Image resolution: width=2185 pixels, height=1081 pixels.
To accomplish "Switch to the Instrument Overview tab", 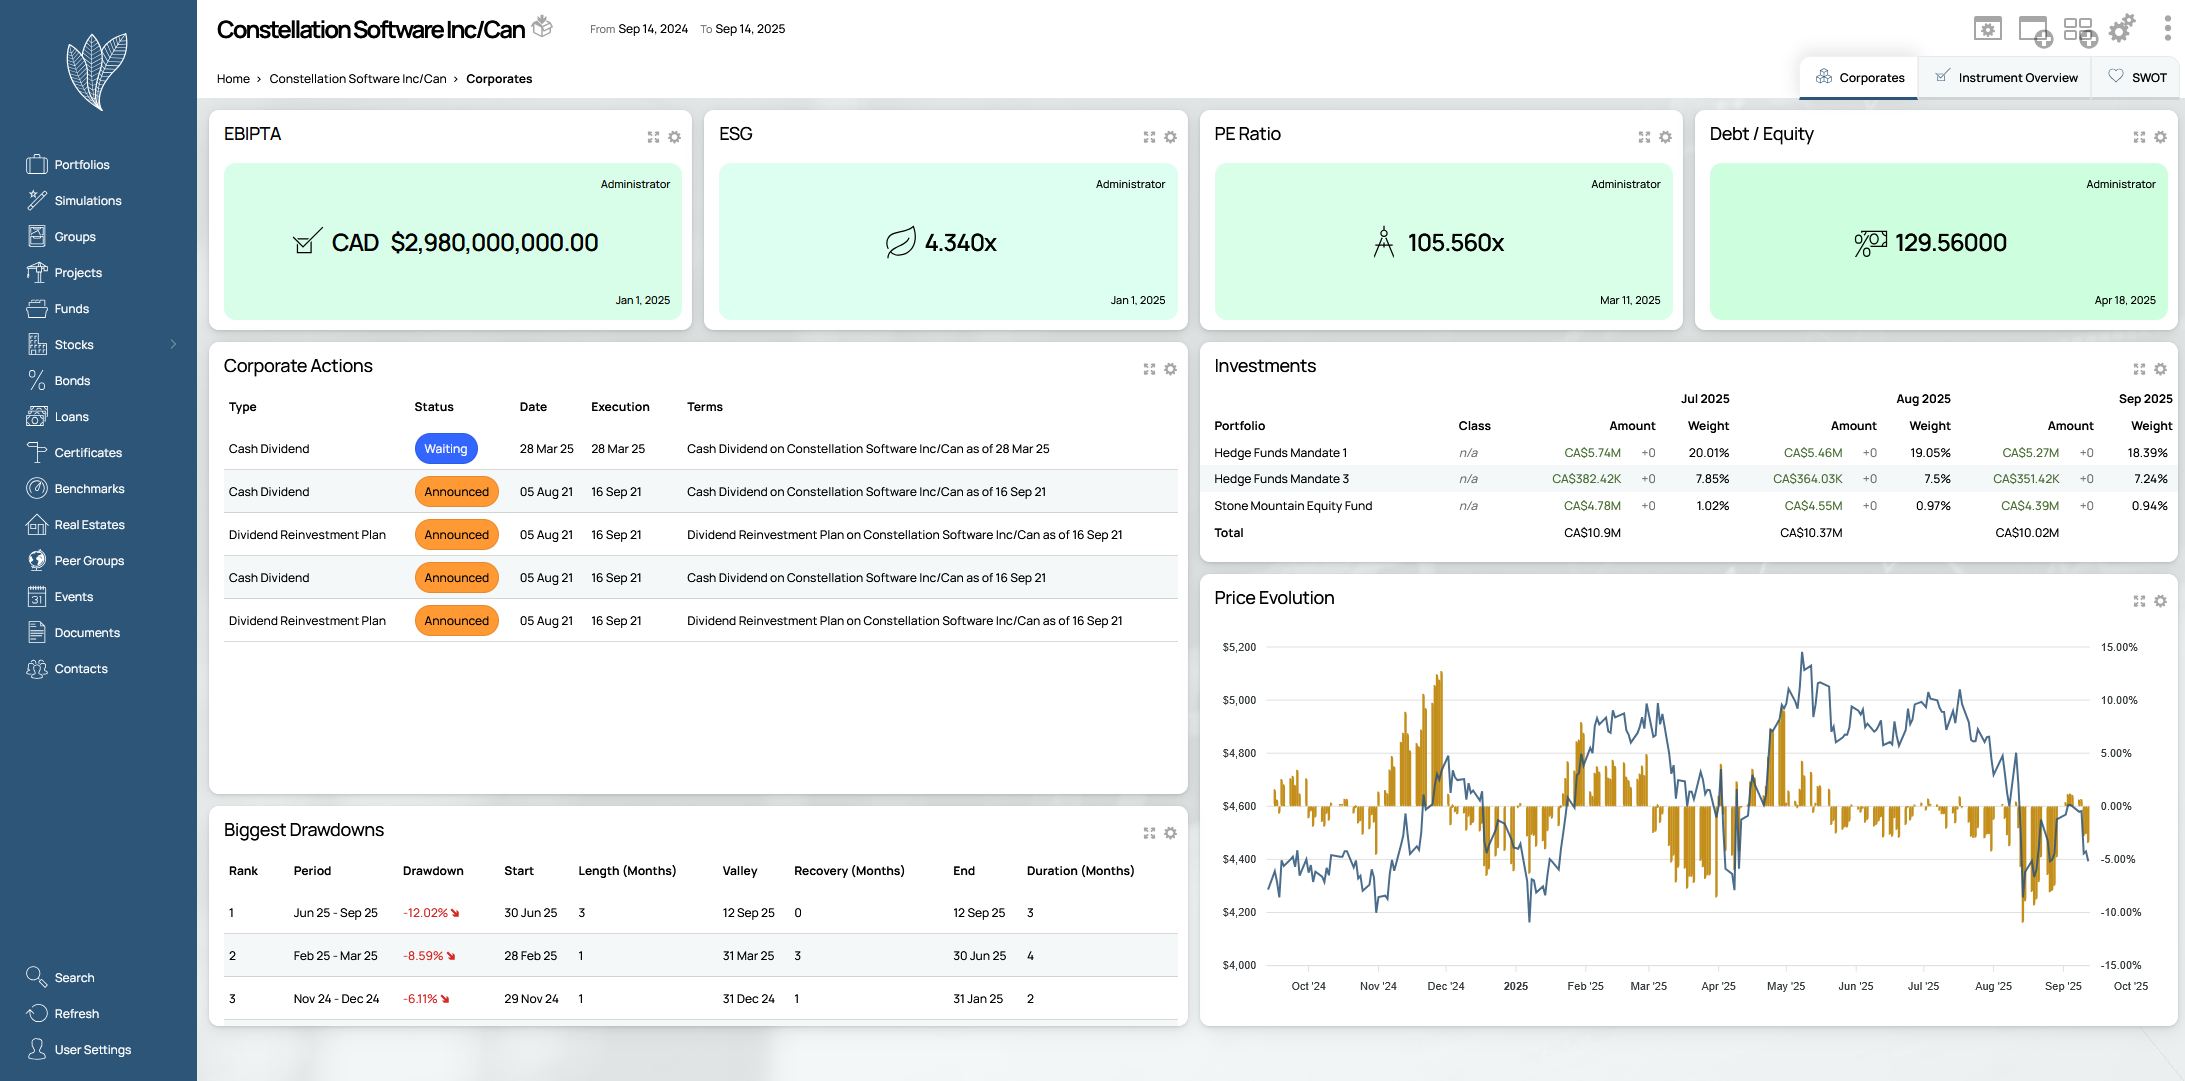I will [x=2005, y=78].
